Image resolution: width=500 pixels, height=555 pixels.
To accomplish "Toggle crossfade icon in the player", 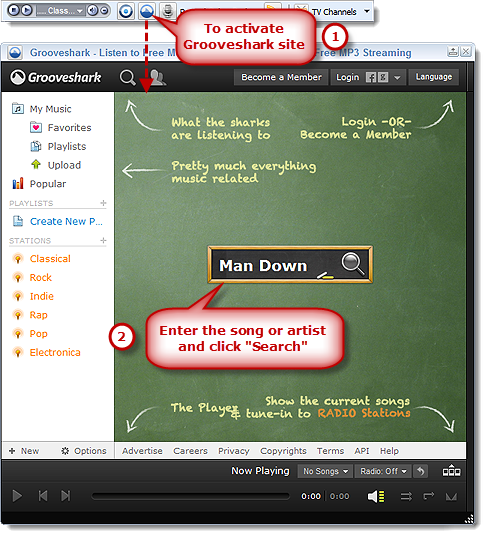I will click(451, 497).
